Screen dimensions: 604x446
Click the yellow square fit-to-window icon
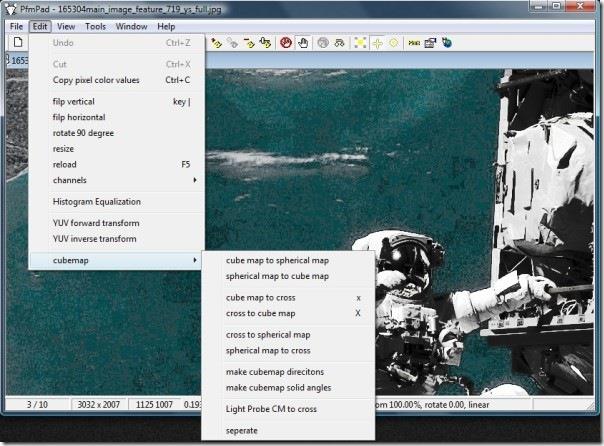pos(360,43)
